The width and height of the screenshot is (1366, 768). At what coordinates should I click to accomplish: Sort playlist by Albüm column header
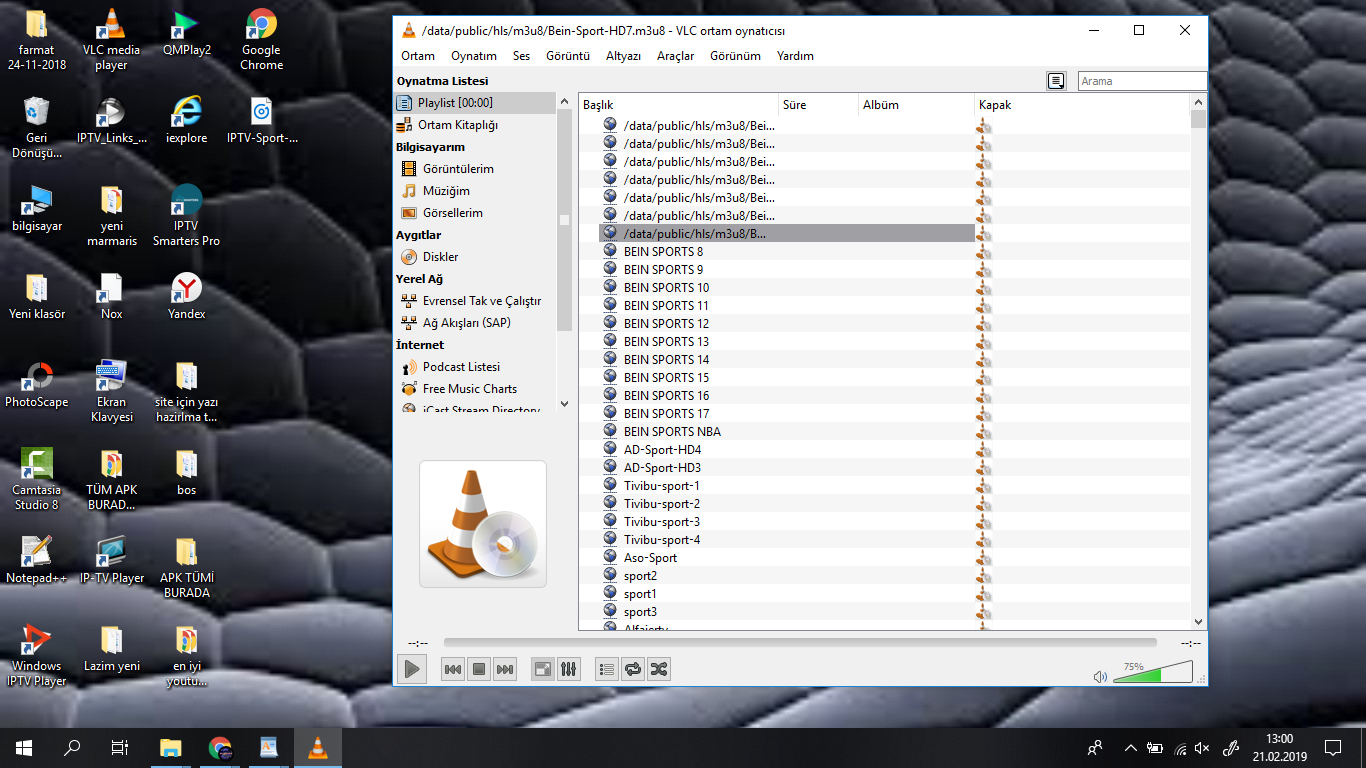916,104
